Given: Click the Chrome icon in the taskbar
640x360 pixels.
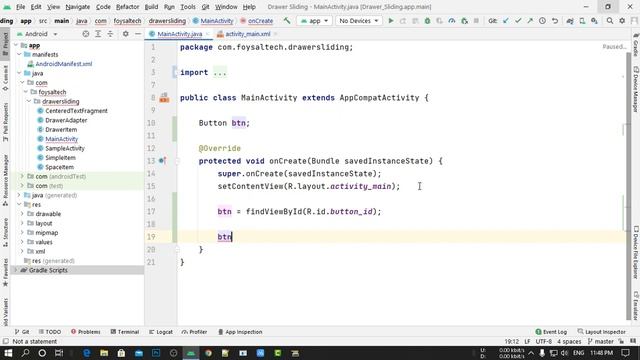Looking at the screenshot, I should point(208,353).
